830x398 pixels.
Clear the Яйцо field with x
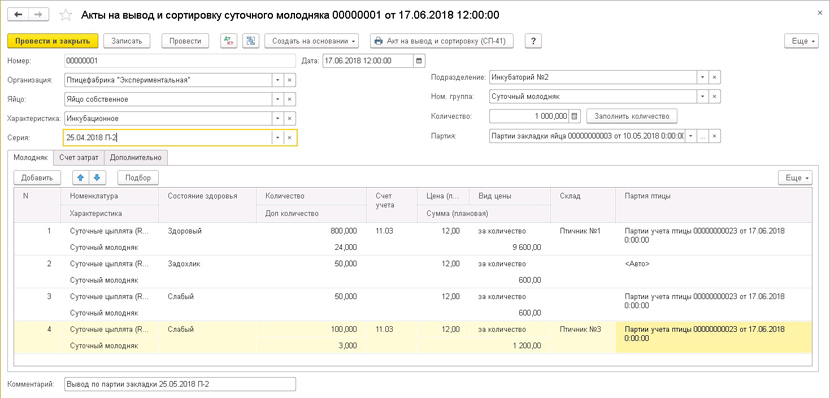(290, 100)
